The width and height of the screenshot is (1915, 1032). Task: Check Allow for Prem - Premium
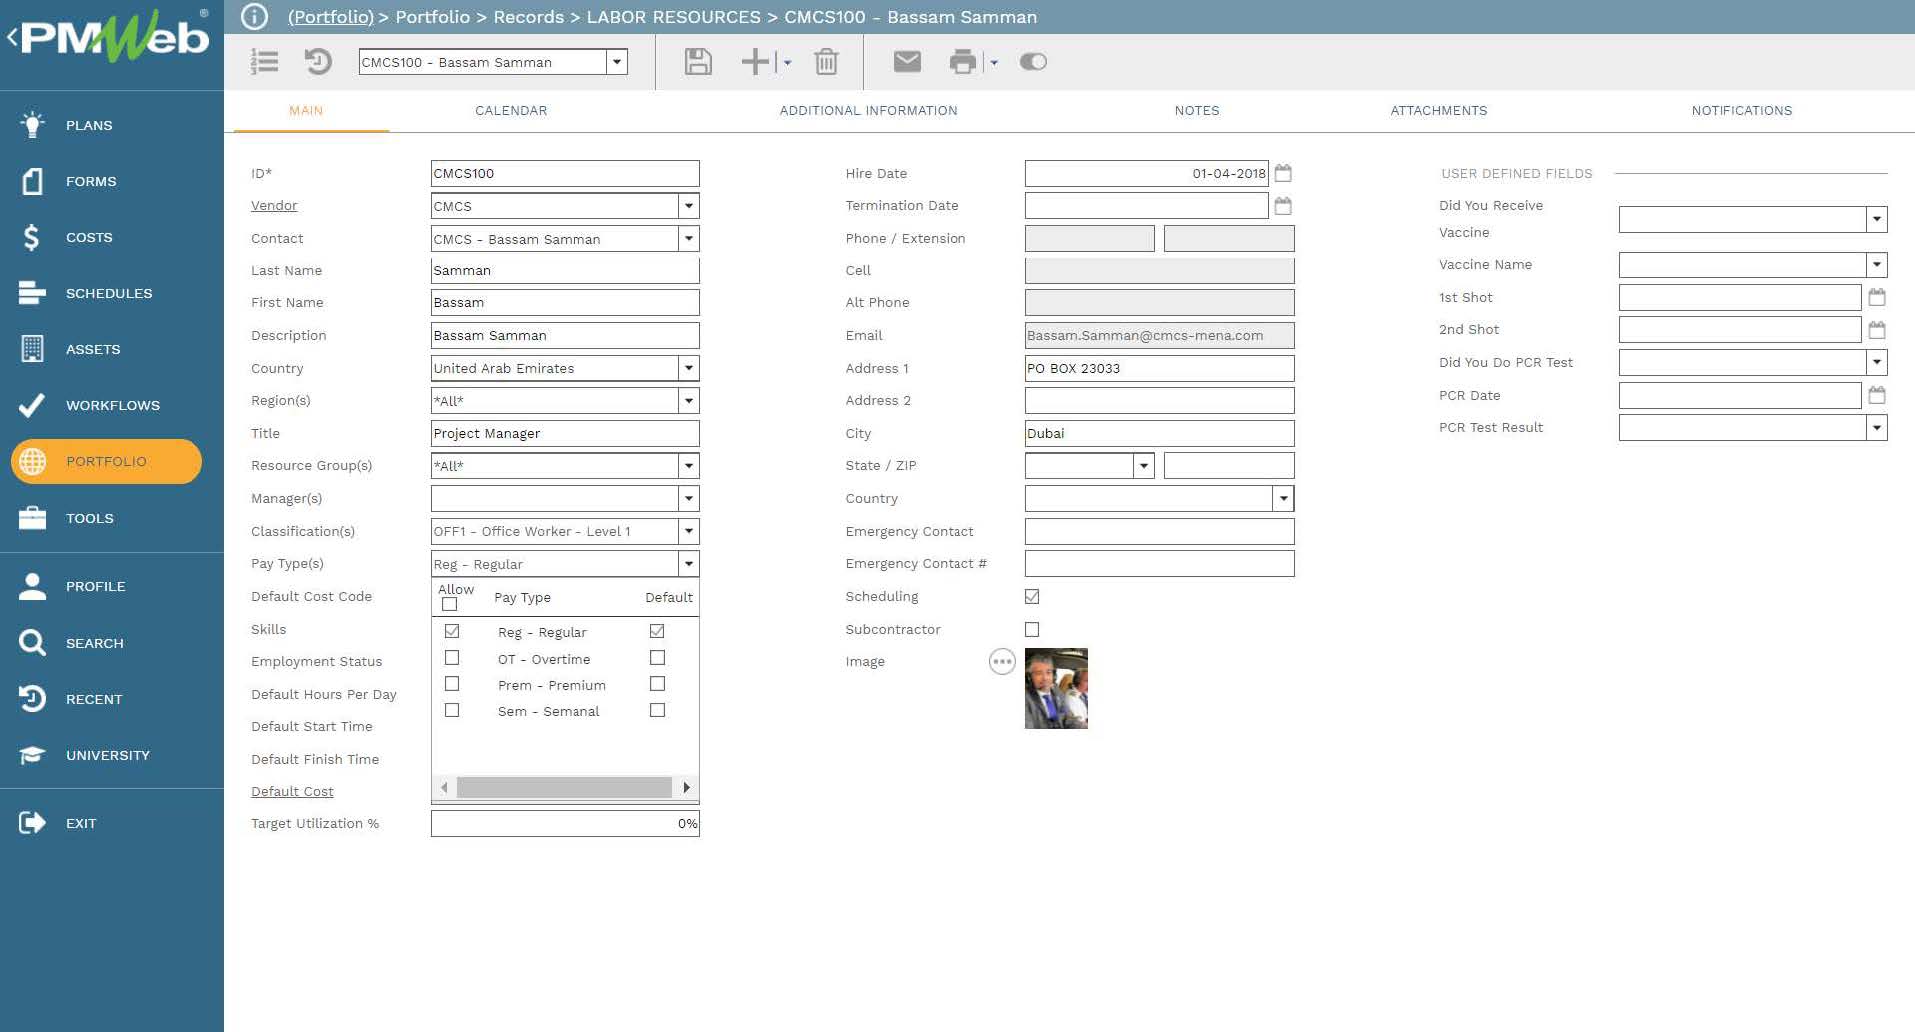click(452, 684)
